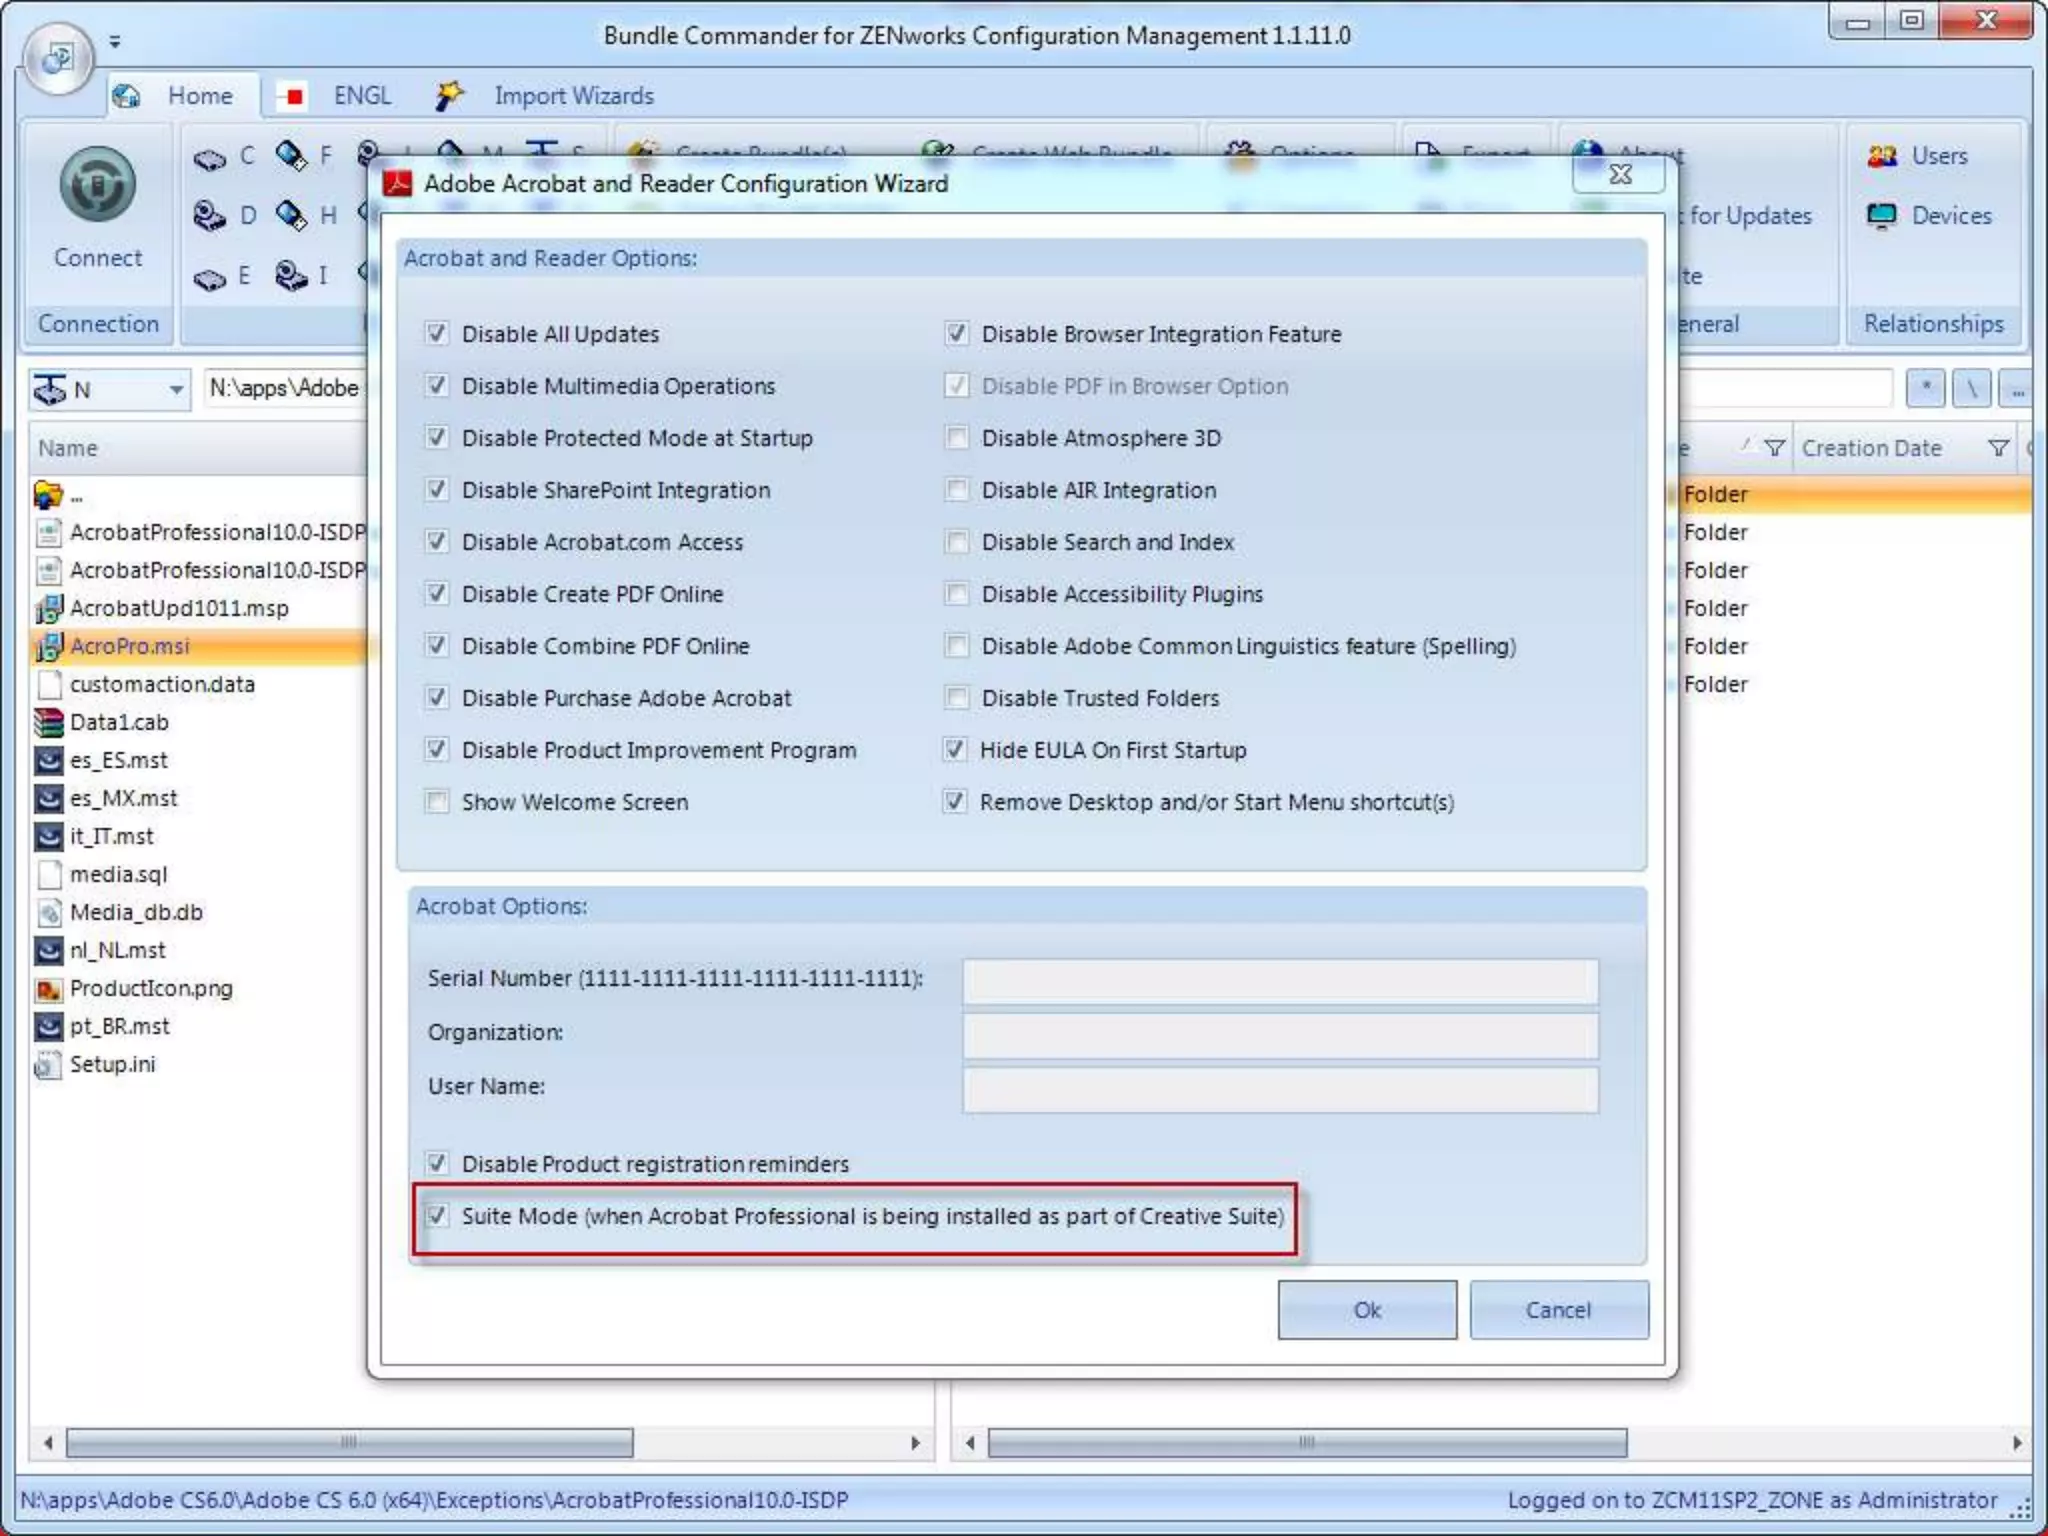Select the D network drive icon
This screenshot has height=1536, width=2048.
(x=209, y=216)
